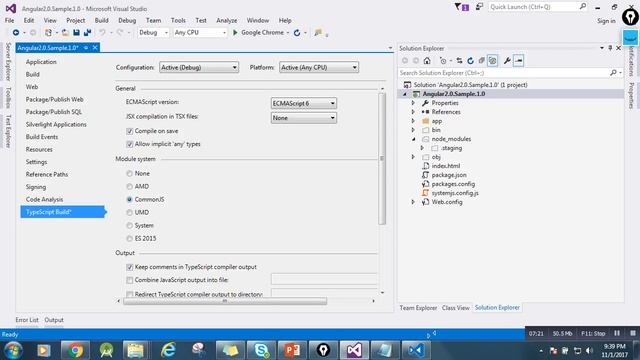Select ES 2015 module system radio button

coord(129,238)
